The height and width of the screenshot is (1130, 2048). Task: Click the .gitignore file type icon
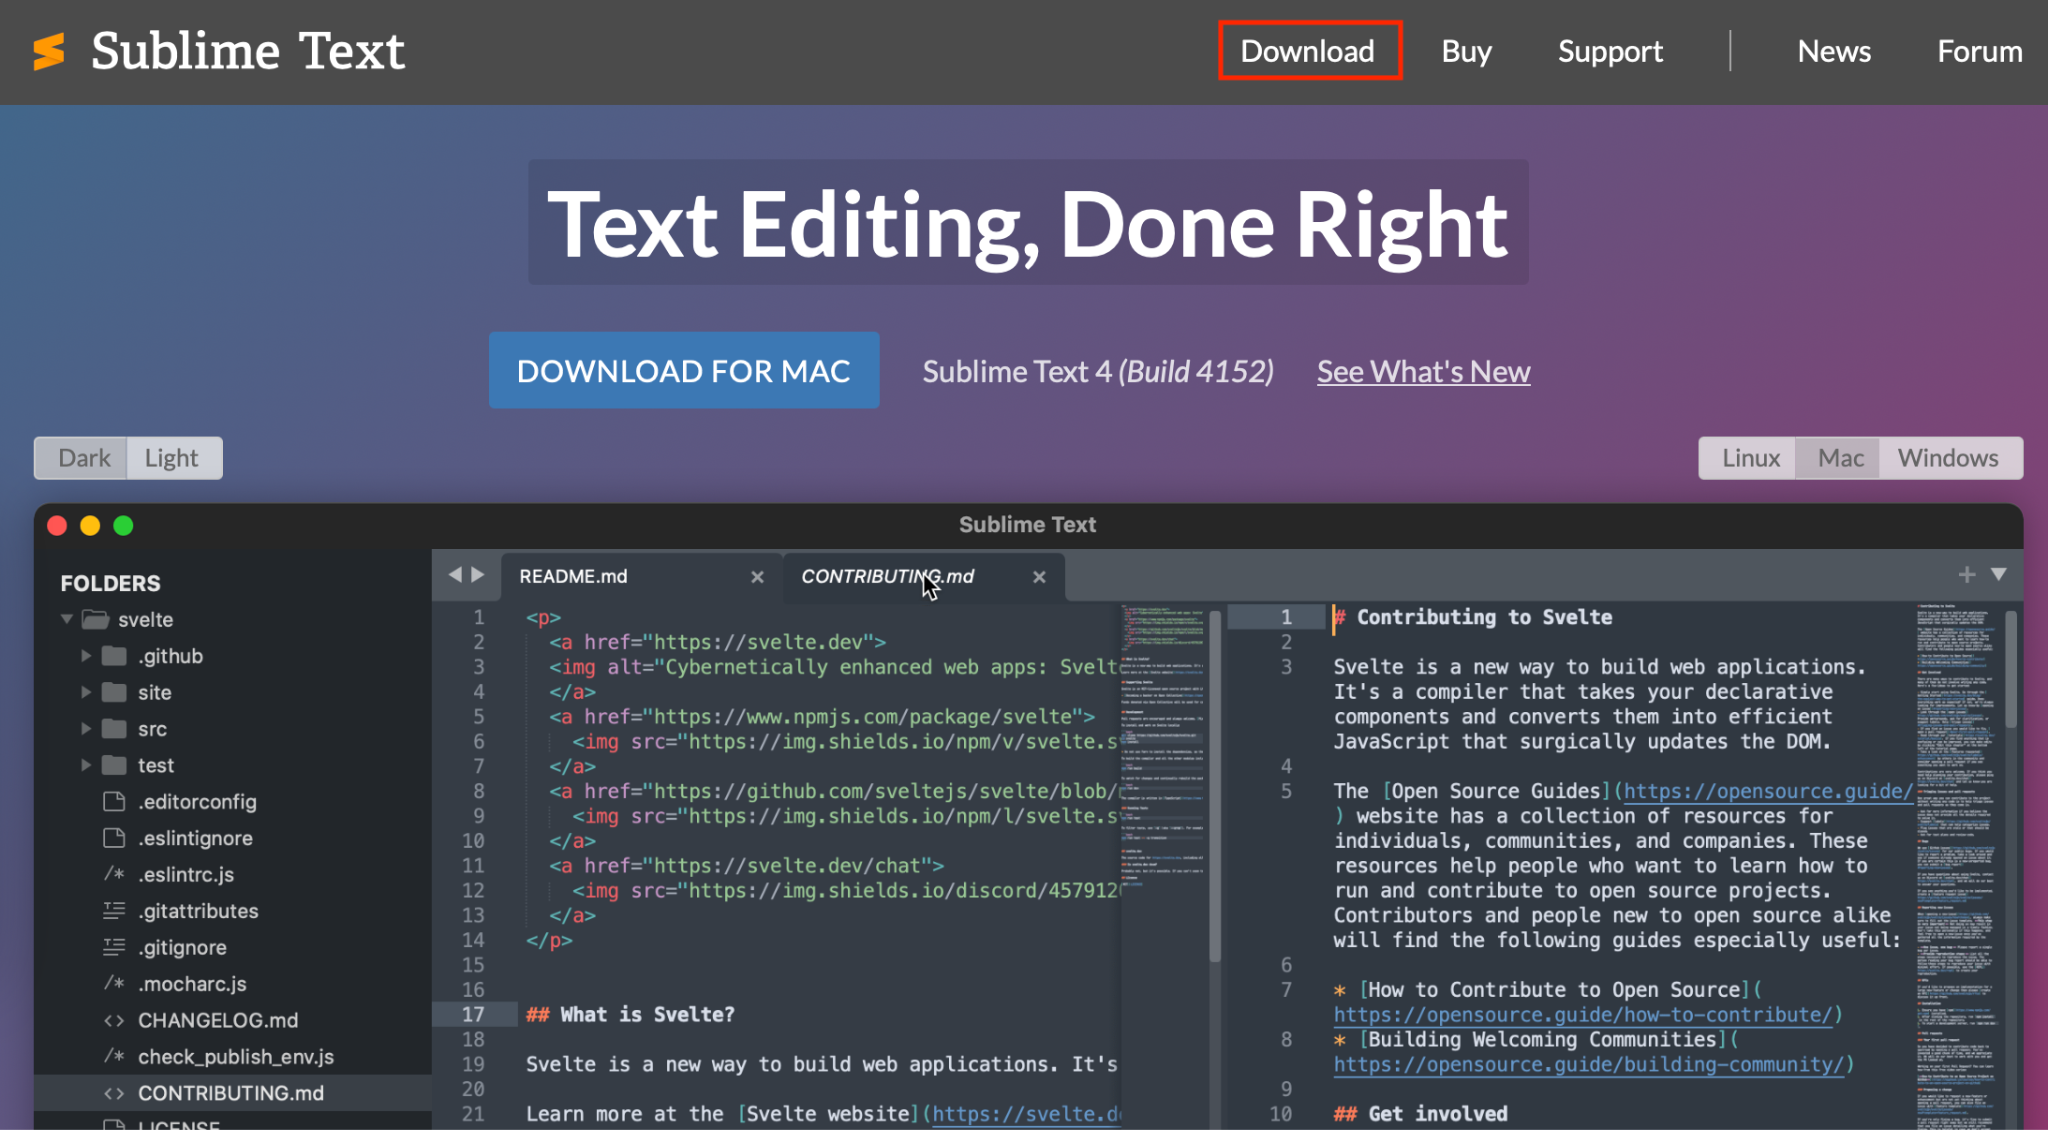tap(115, 946)
